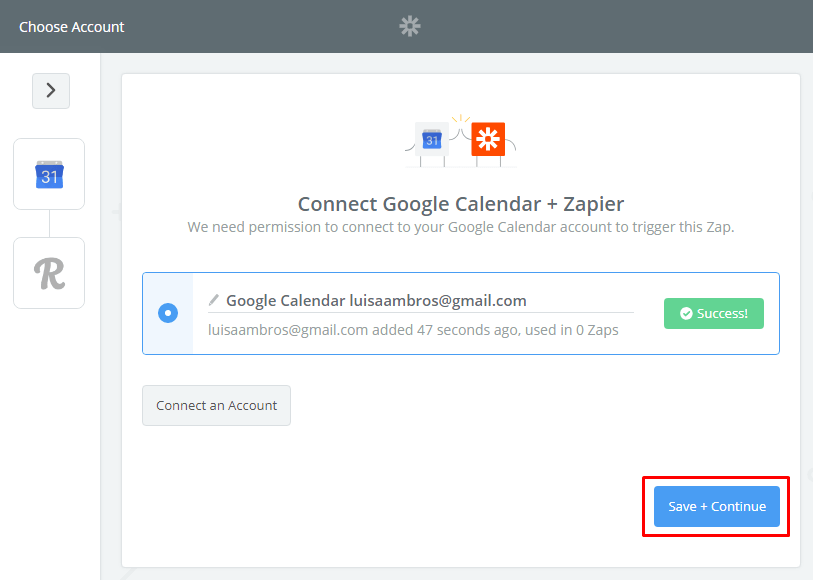Click the Google Calendar account name field
The height and width of the screenshot is (580, 813).
point(376,300)
